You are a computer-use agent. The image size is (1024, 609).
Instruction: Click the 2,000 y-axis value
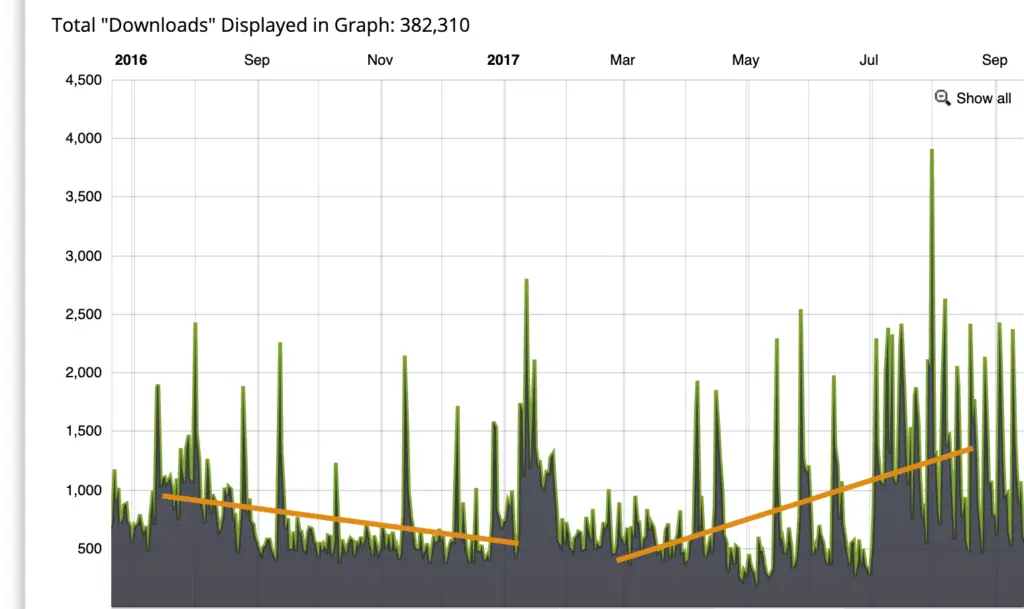(x=84, y=372)
